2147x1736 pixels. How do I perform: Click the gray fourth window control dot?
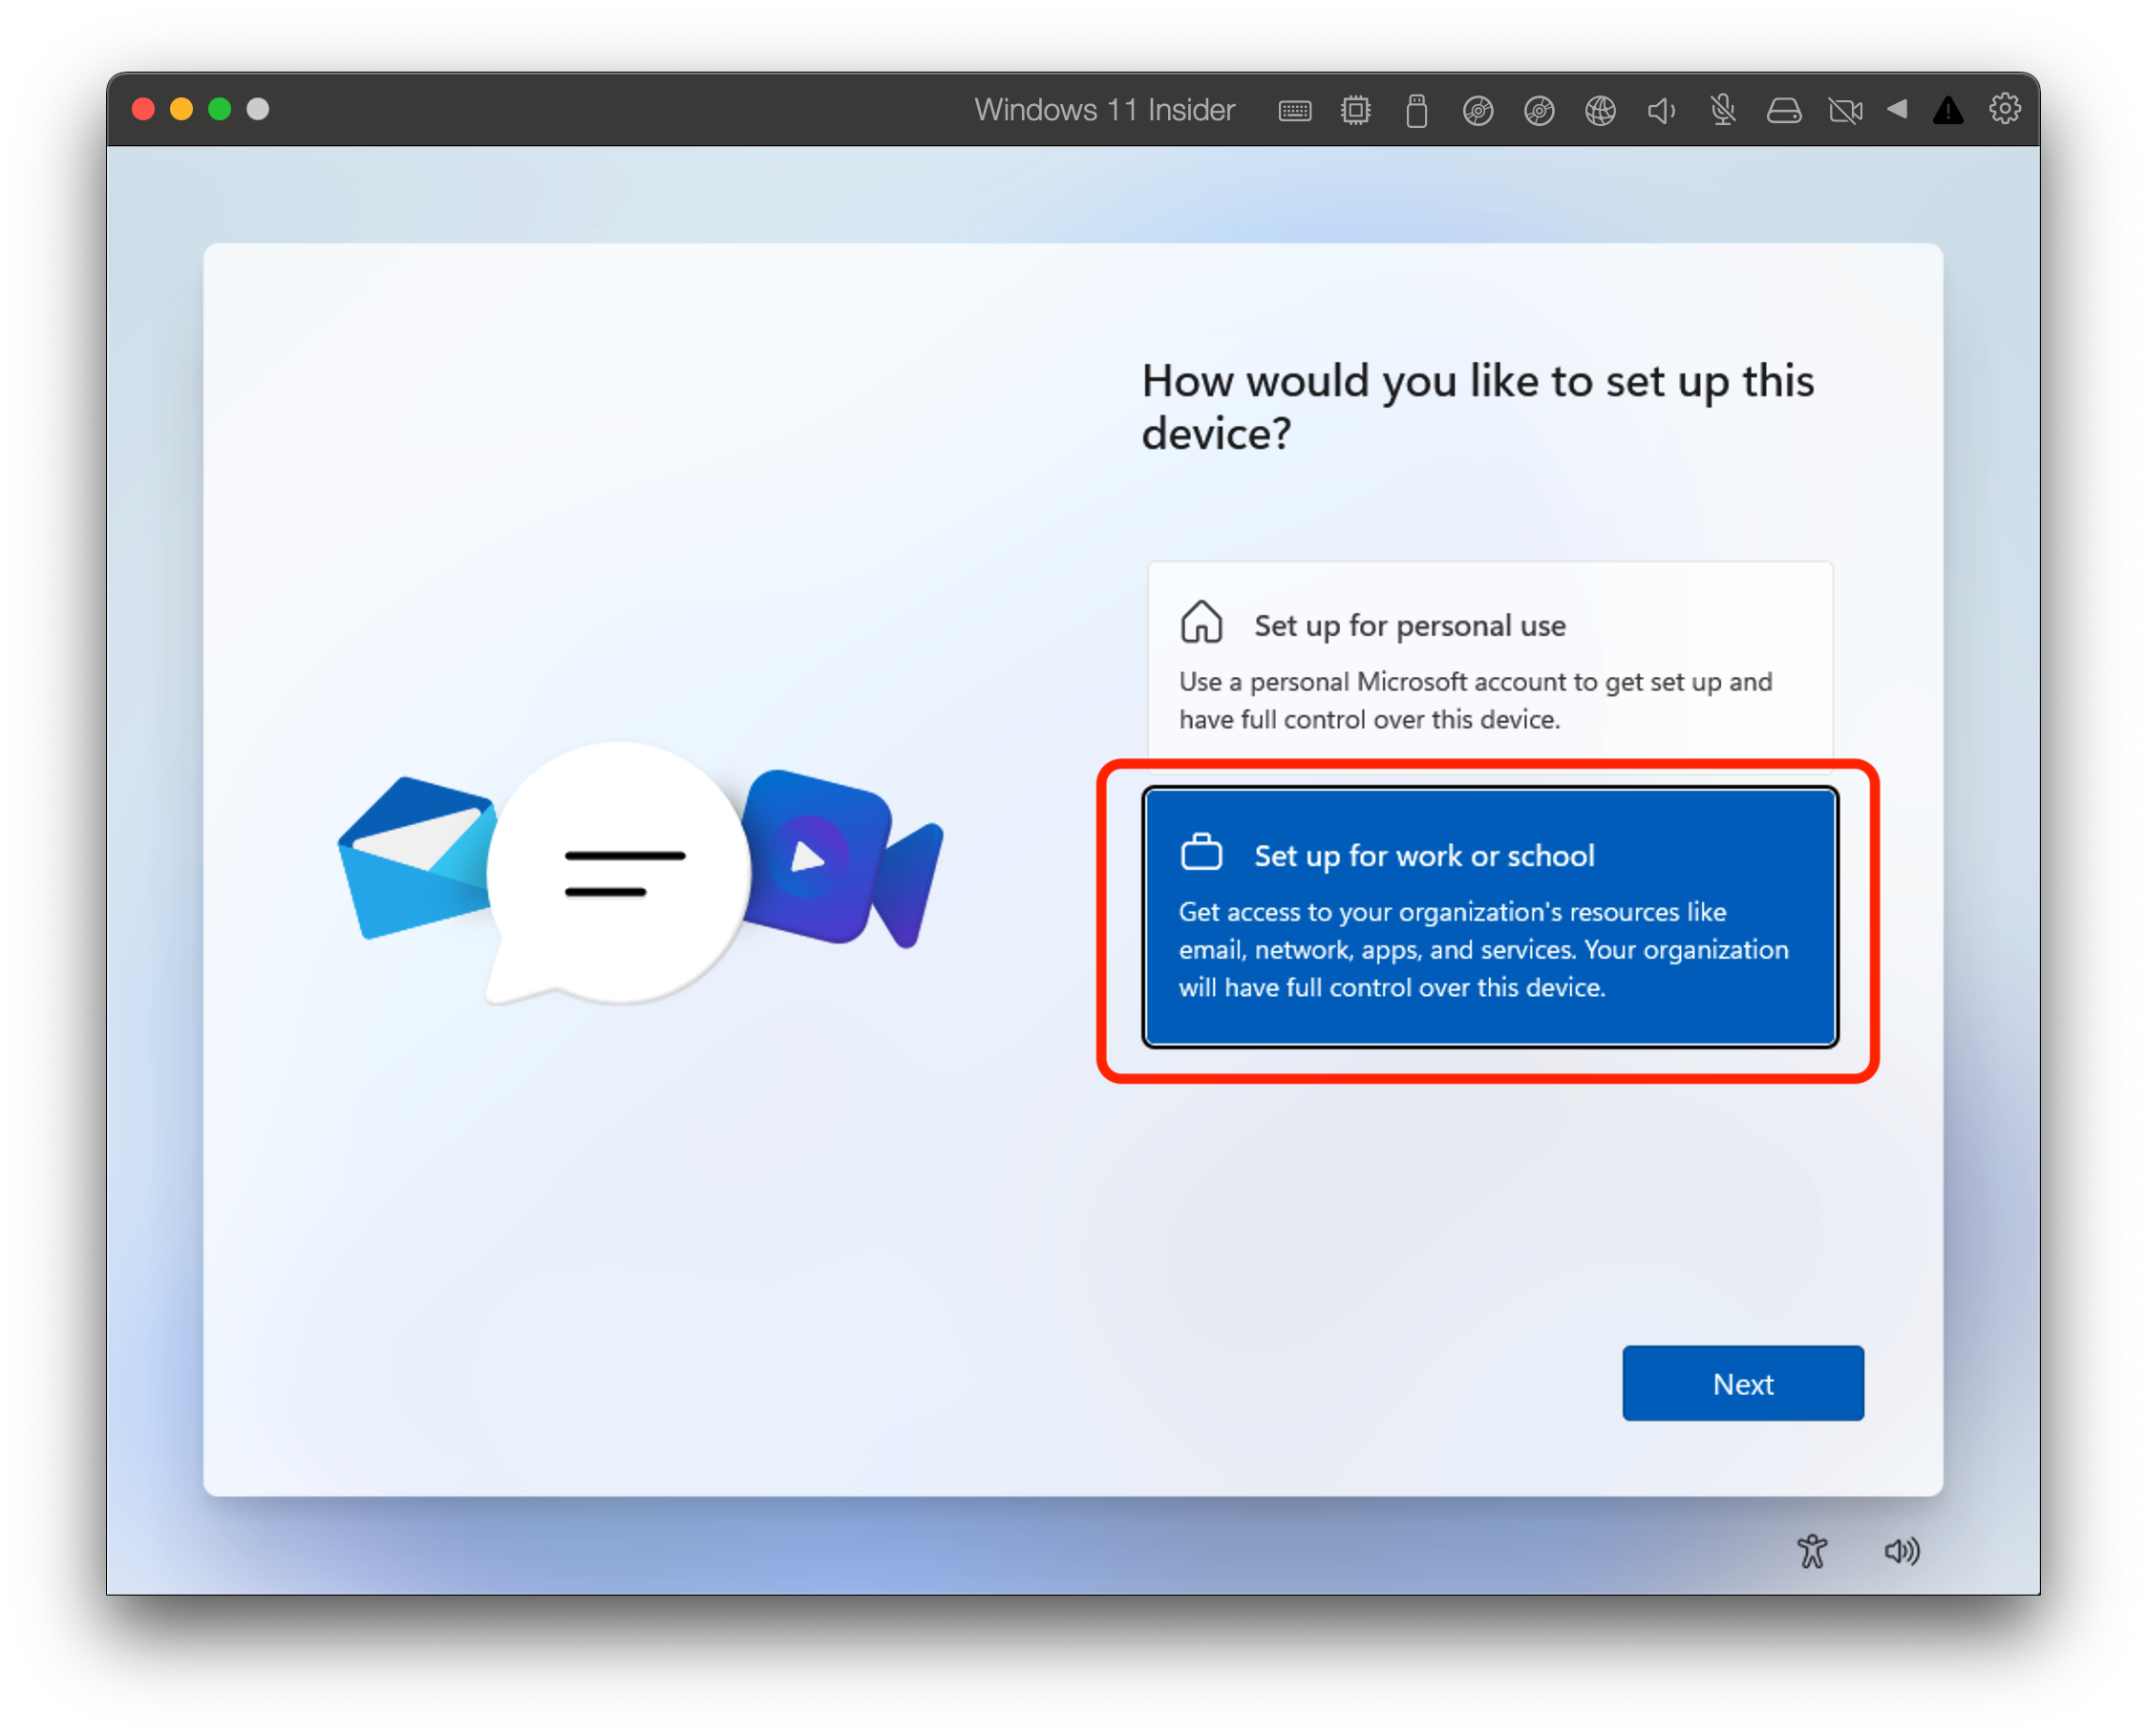(258, 109)
